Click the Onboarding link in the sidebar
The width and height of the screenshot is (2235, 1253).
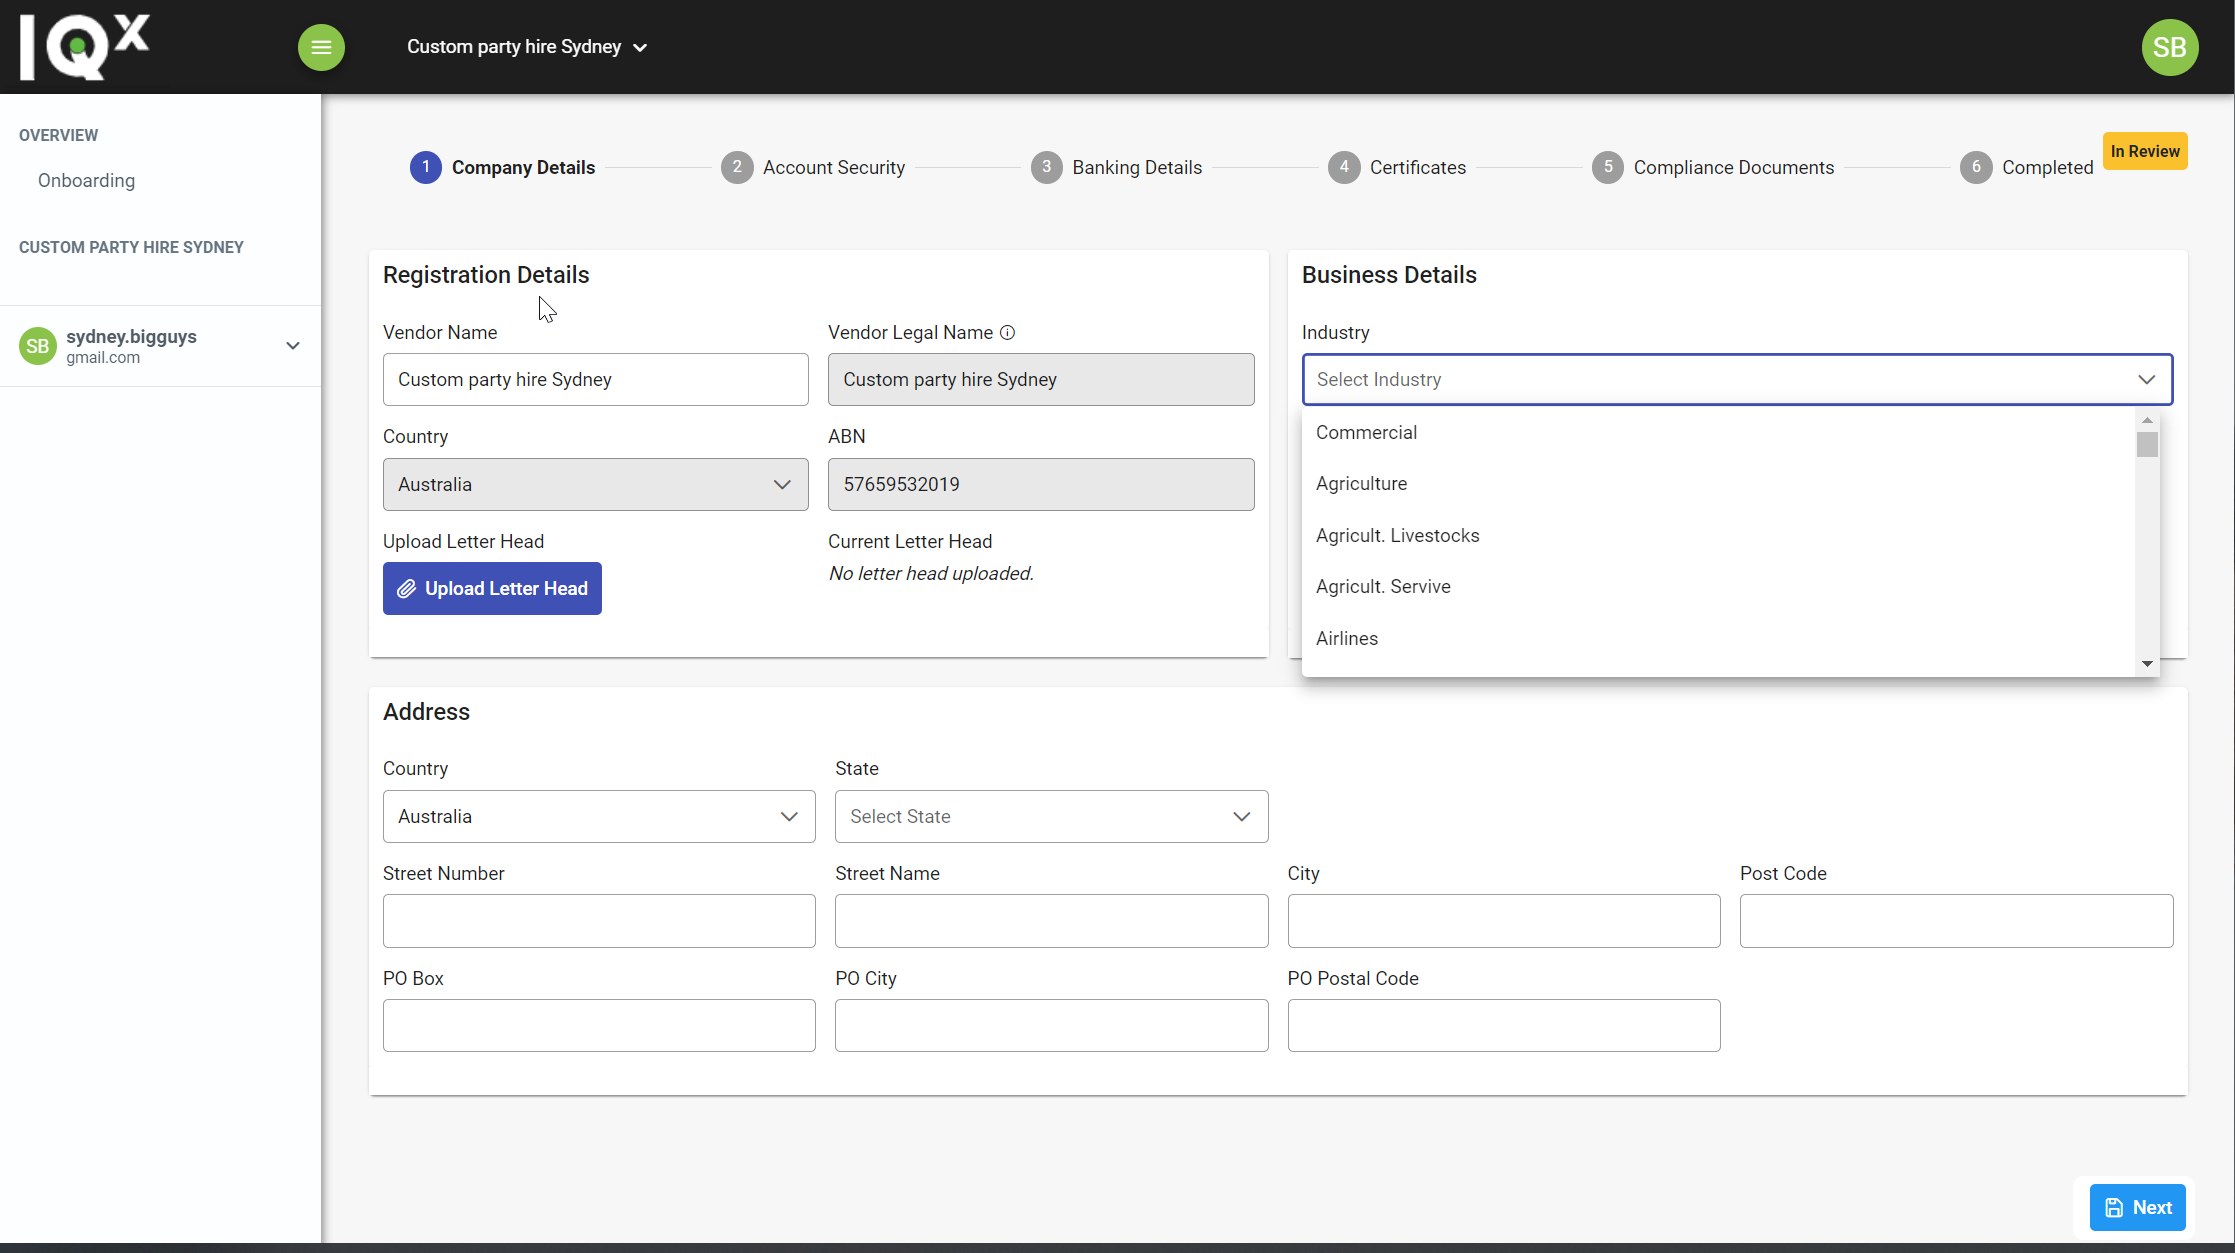(86, 180)
